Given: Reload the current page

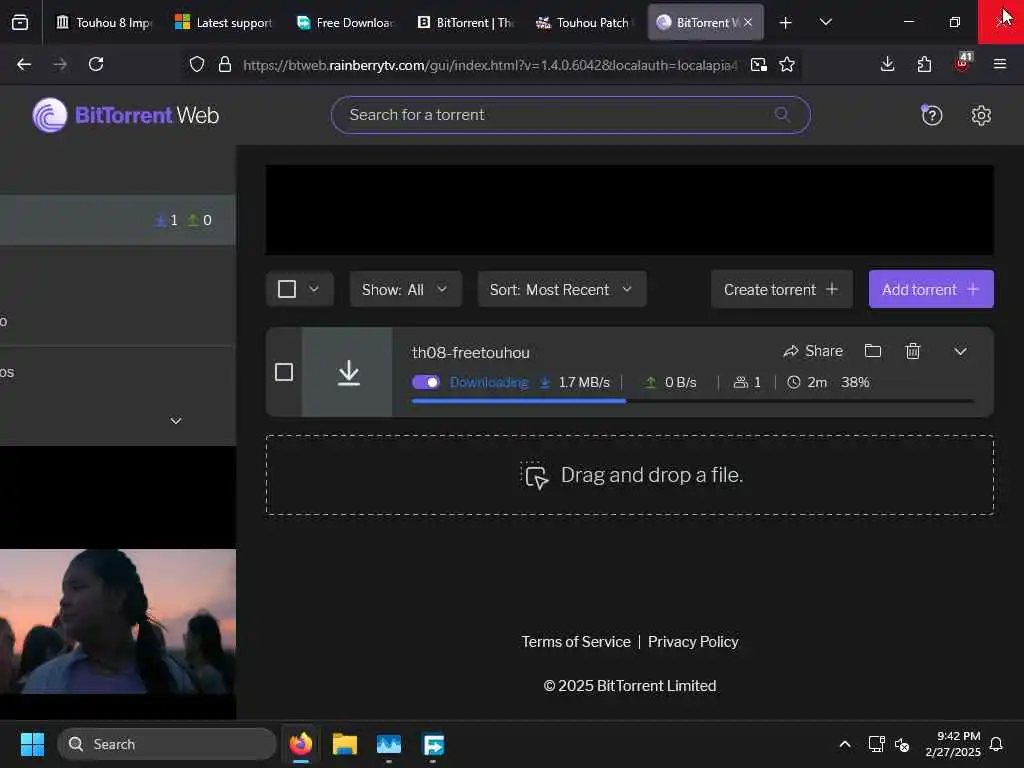Looking at the screenshot, I should point(96,64).
